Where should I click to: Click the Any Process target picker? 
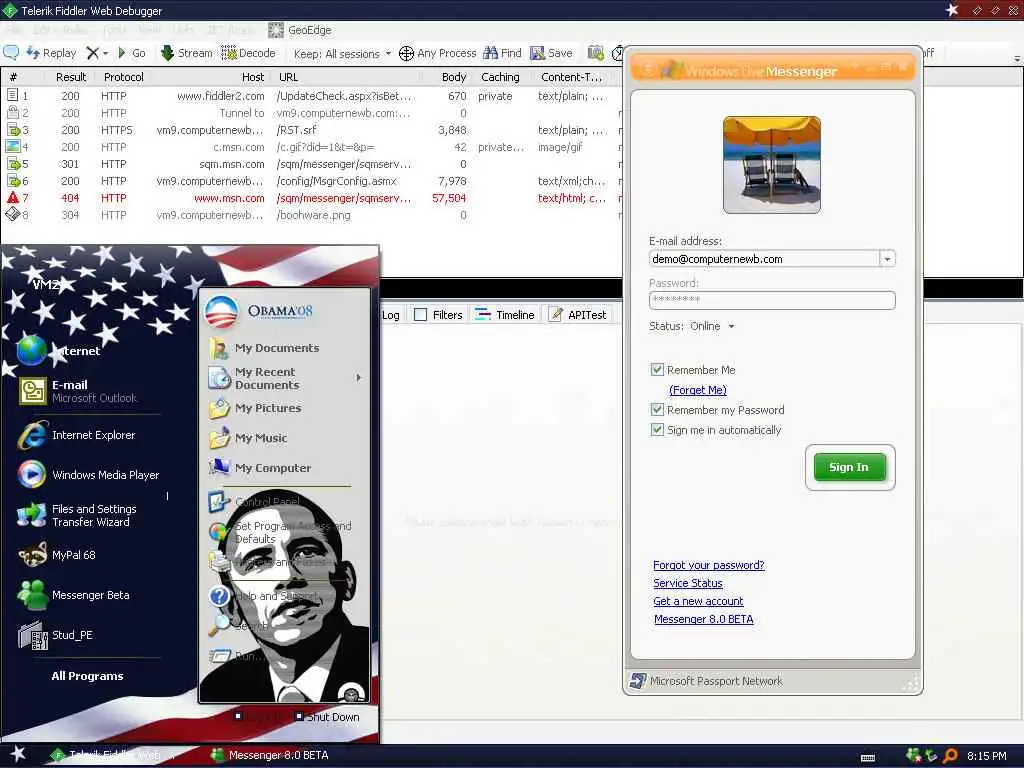point(438,53)
